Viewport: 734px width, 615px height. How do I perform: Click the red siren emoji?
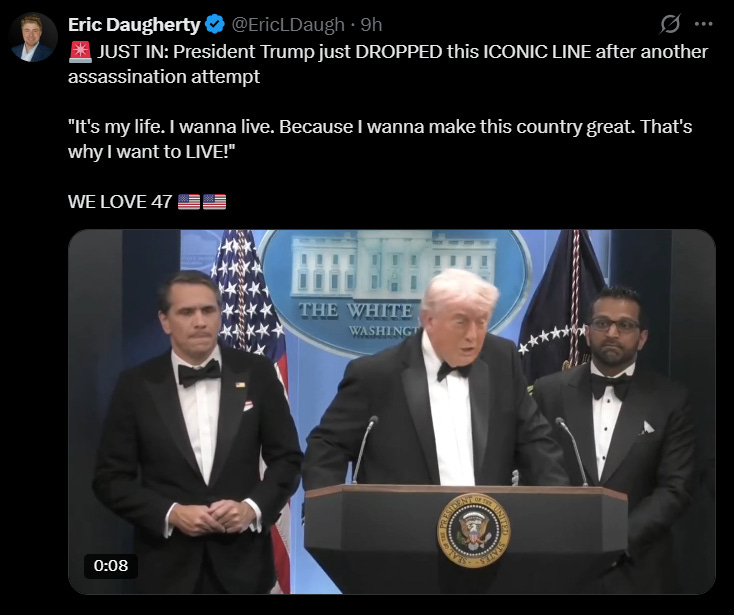[x=80, y=51]
